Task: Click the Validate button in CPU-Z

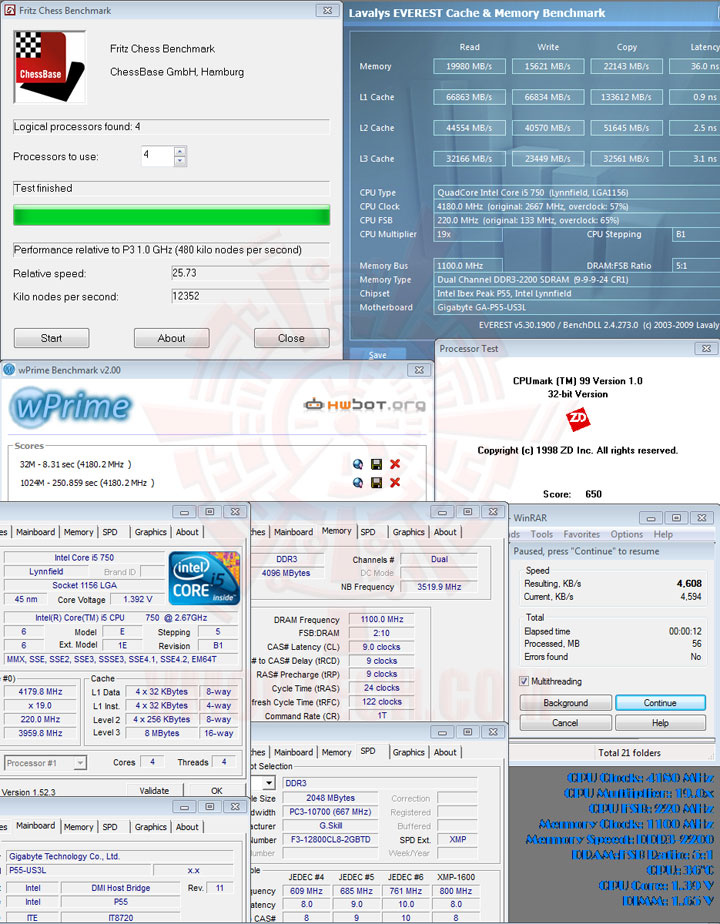Action: point(154,790)
